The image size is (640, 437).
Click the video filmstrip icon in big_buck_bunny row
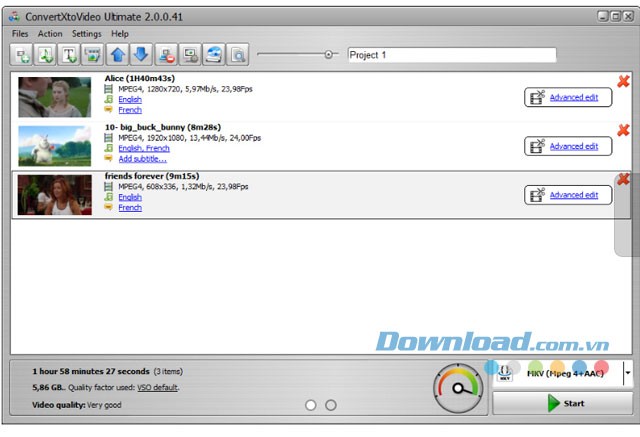pyautogui.click(x=108, y=138)
